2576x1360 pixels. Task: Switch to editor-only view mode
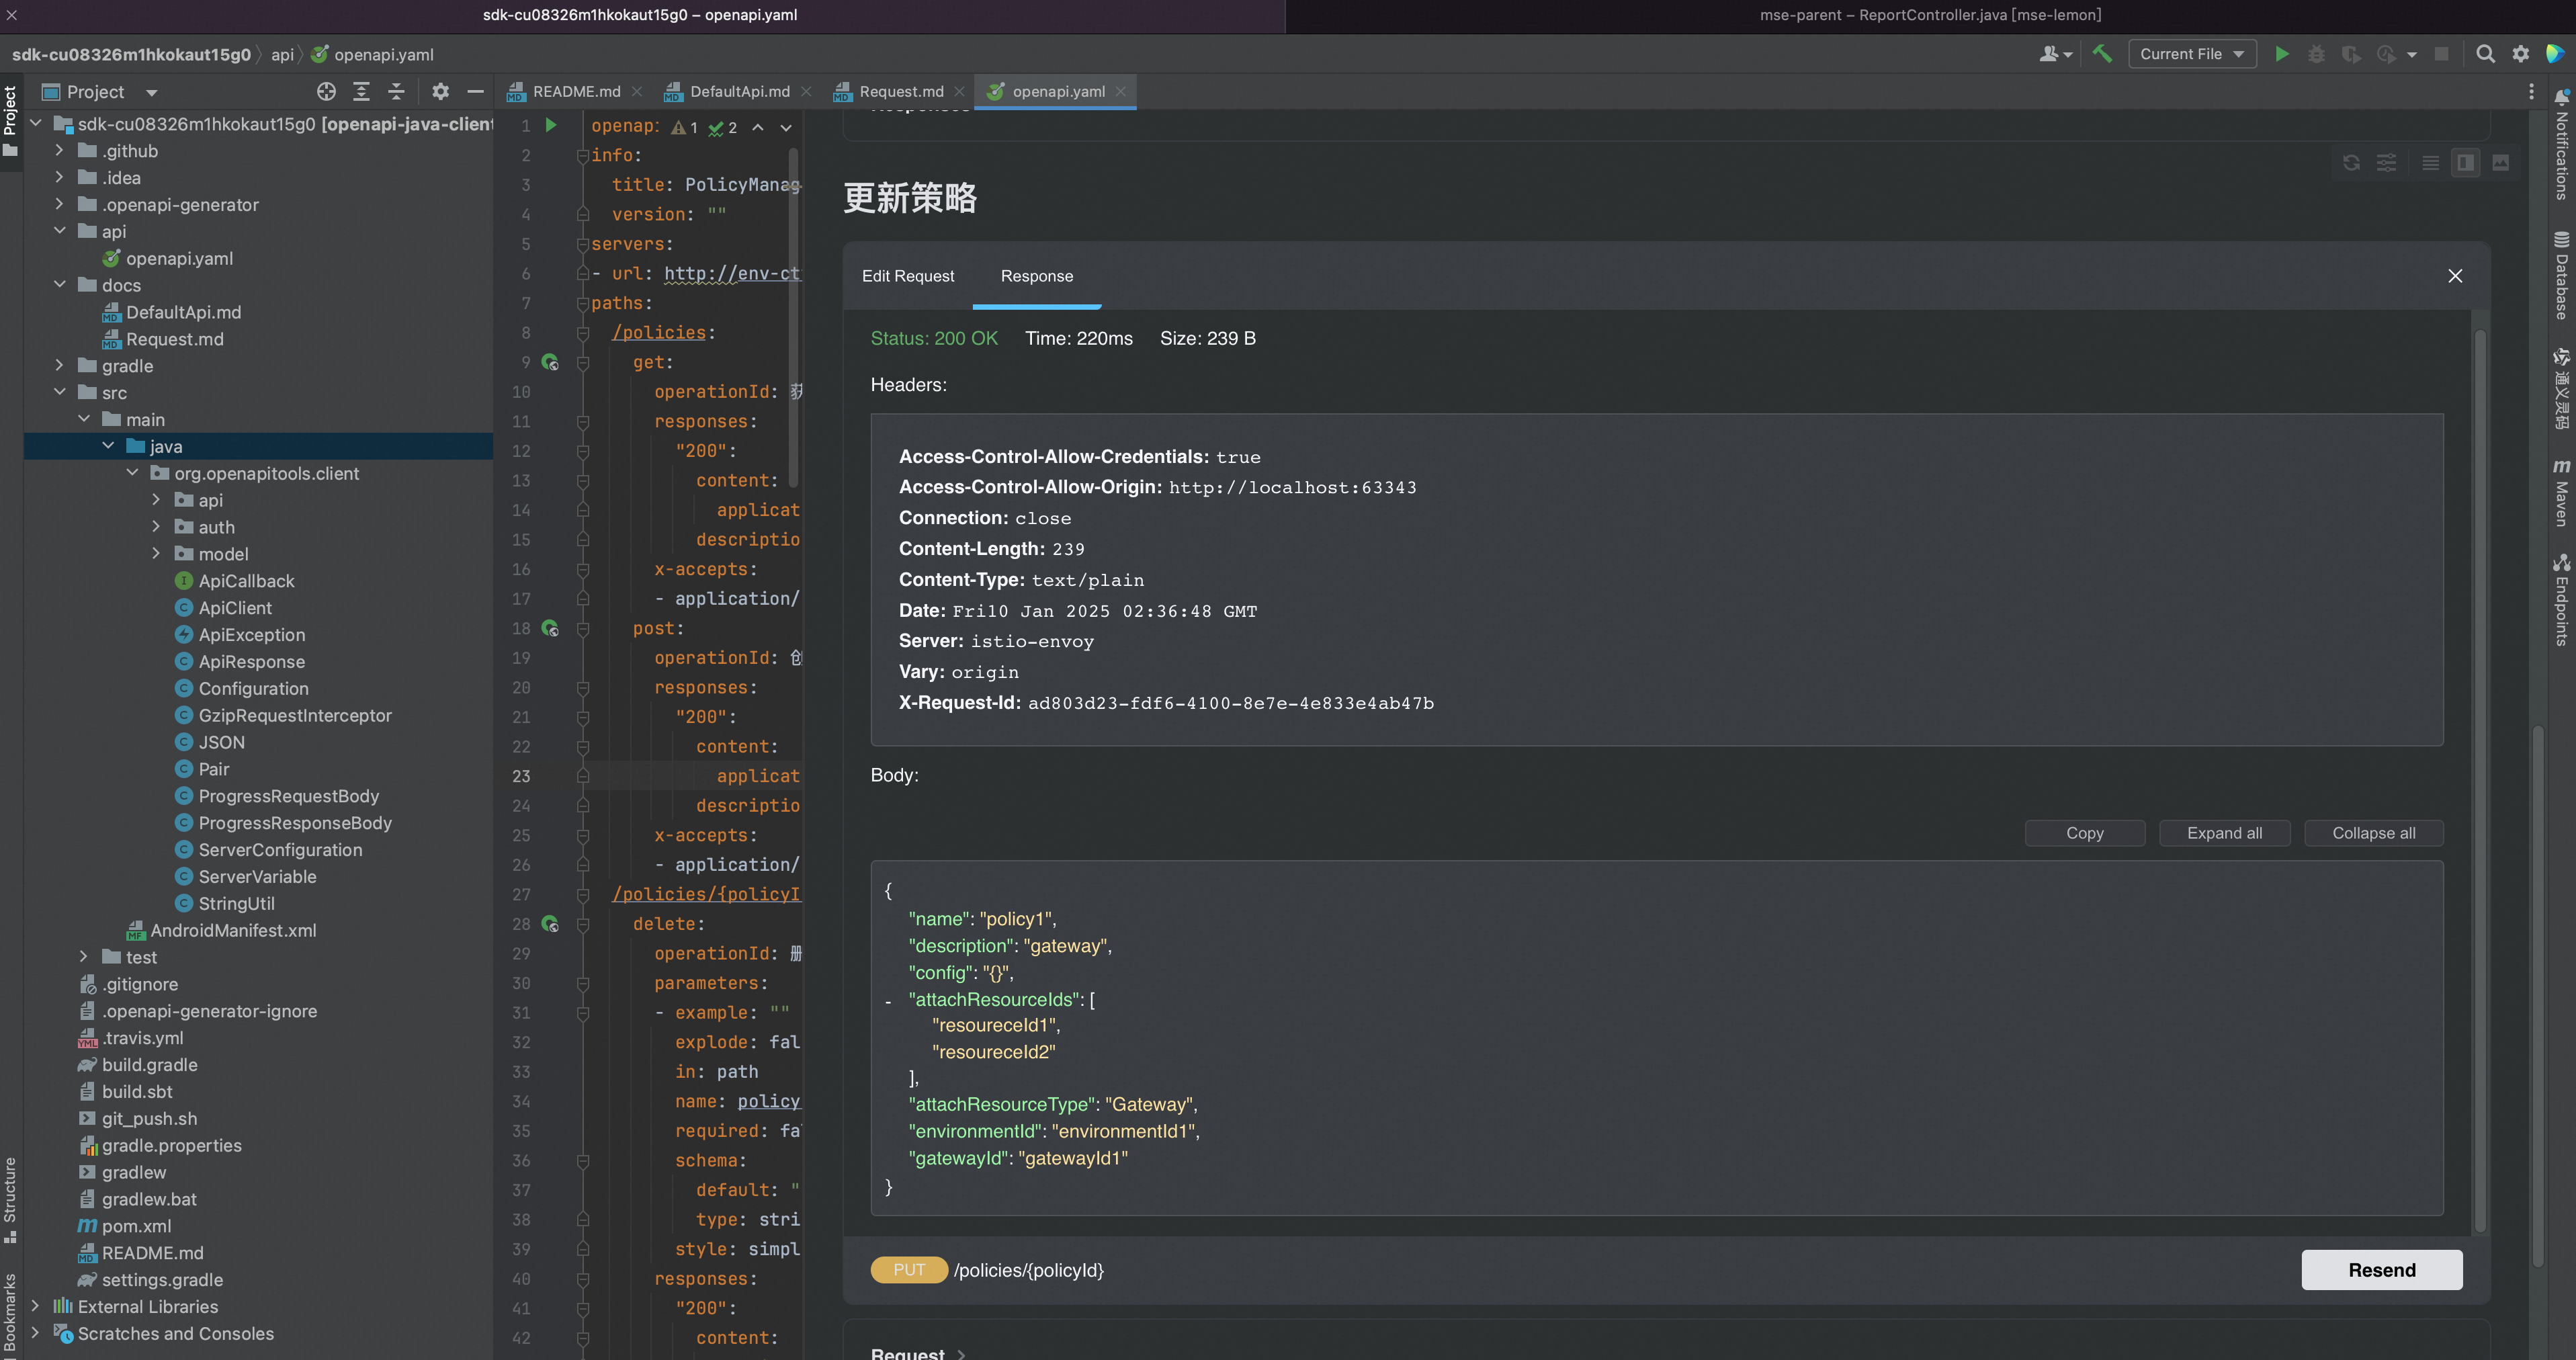point(2430,163)
